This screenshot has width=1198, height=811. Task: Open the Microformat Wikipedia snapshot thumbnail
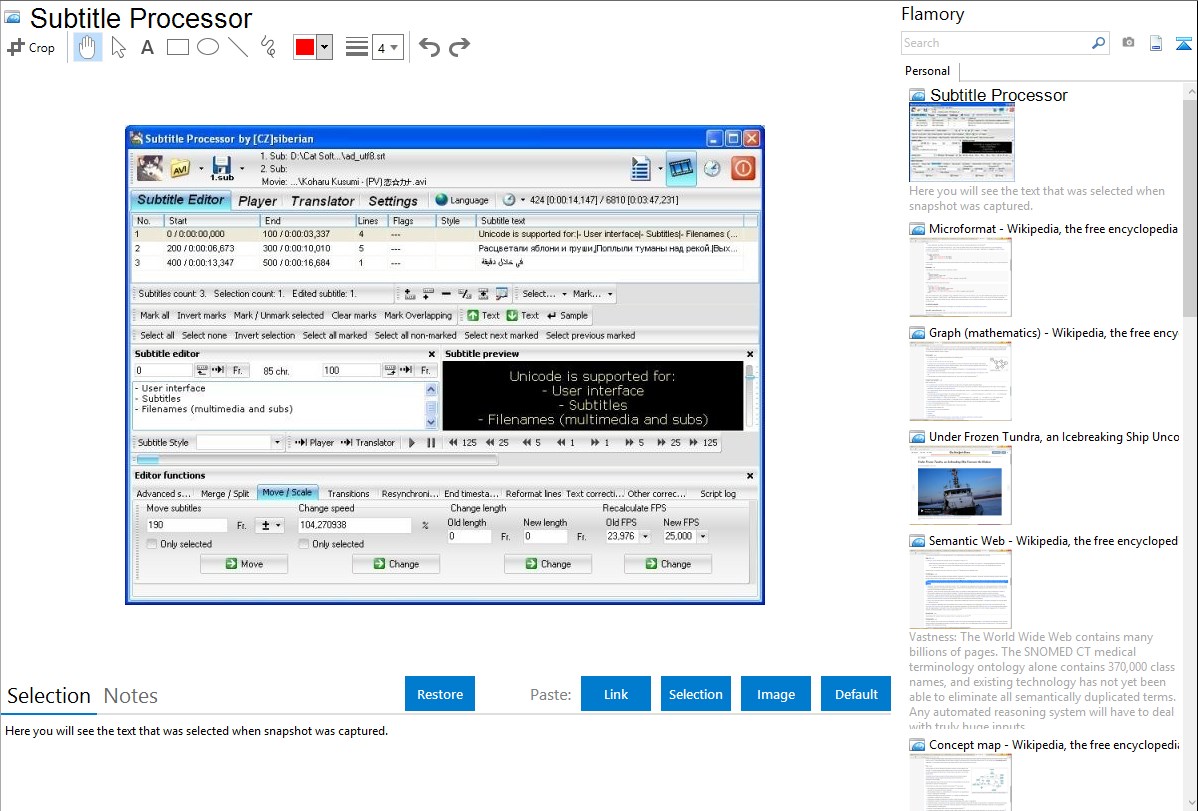tap(960, 277)
